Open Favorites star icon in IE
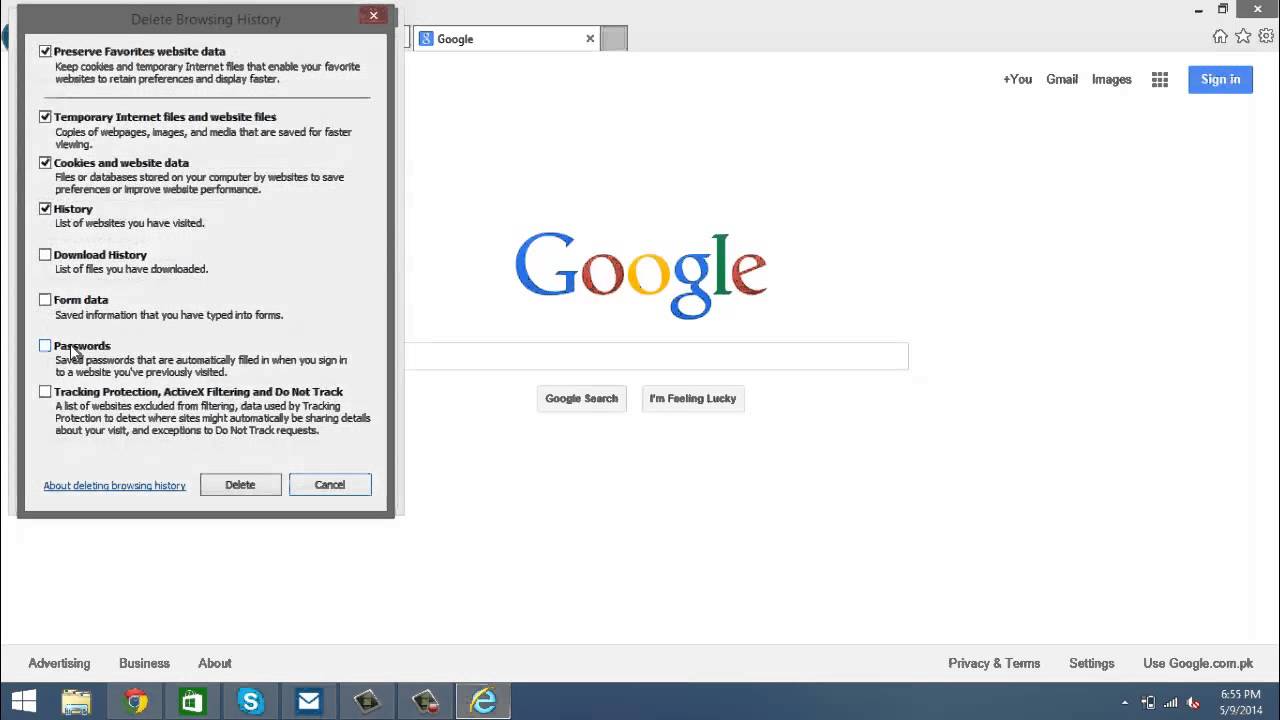The image size is (1280, 720). 1243,36
